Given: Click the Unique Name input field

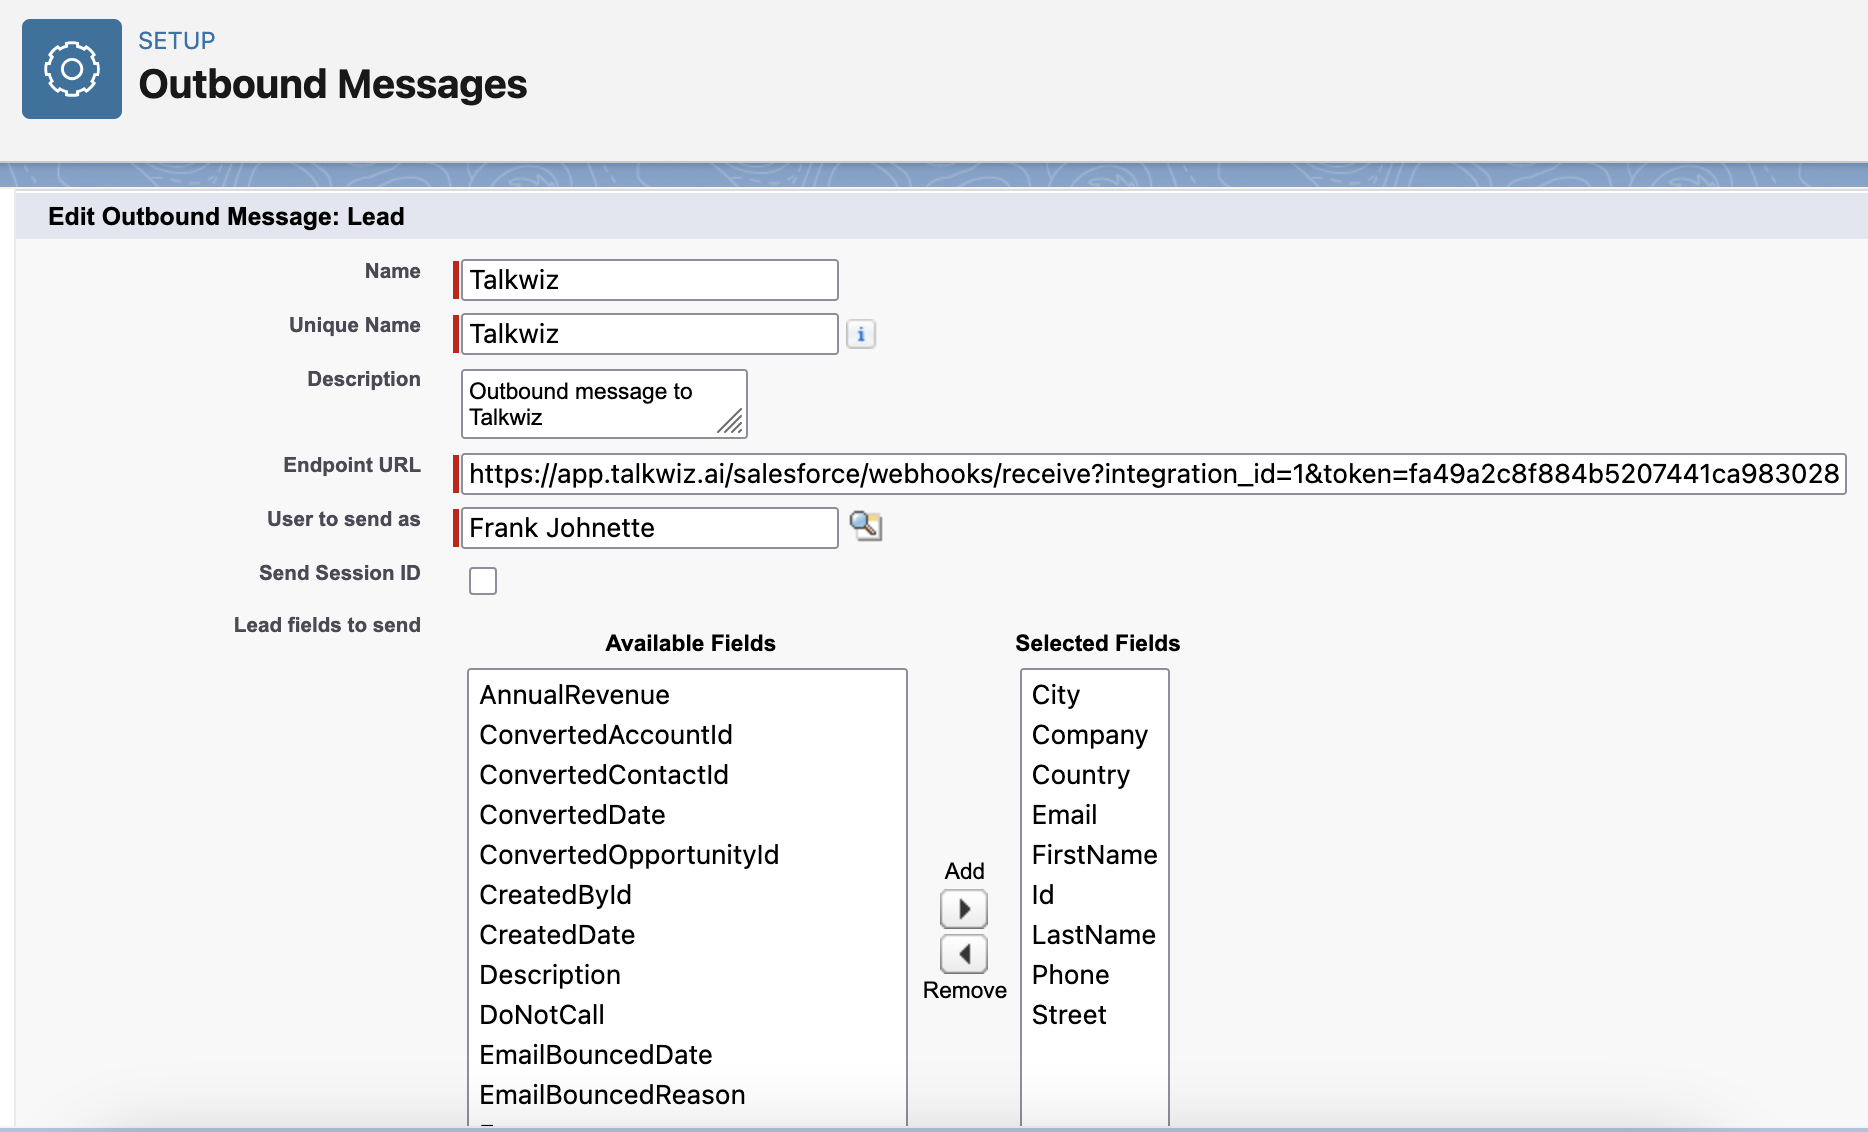Looking at the screenshot, I should click(649, 334).
